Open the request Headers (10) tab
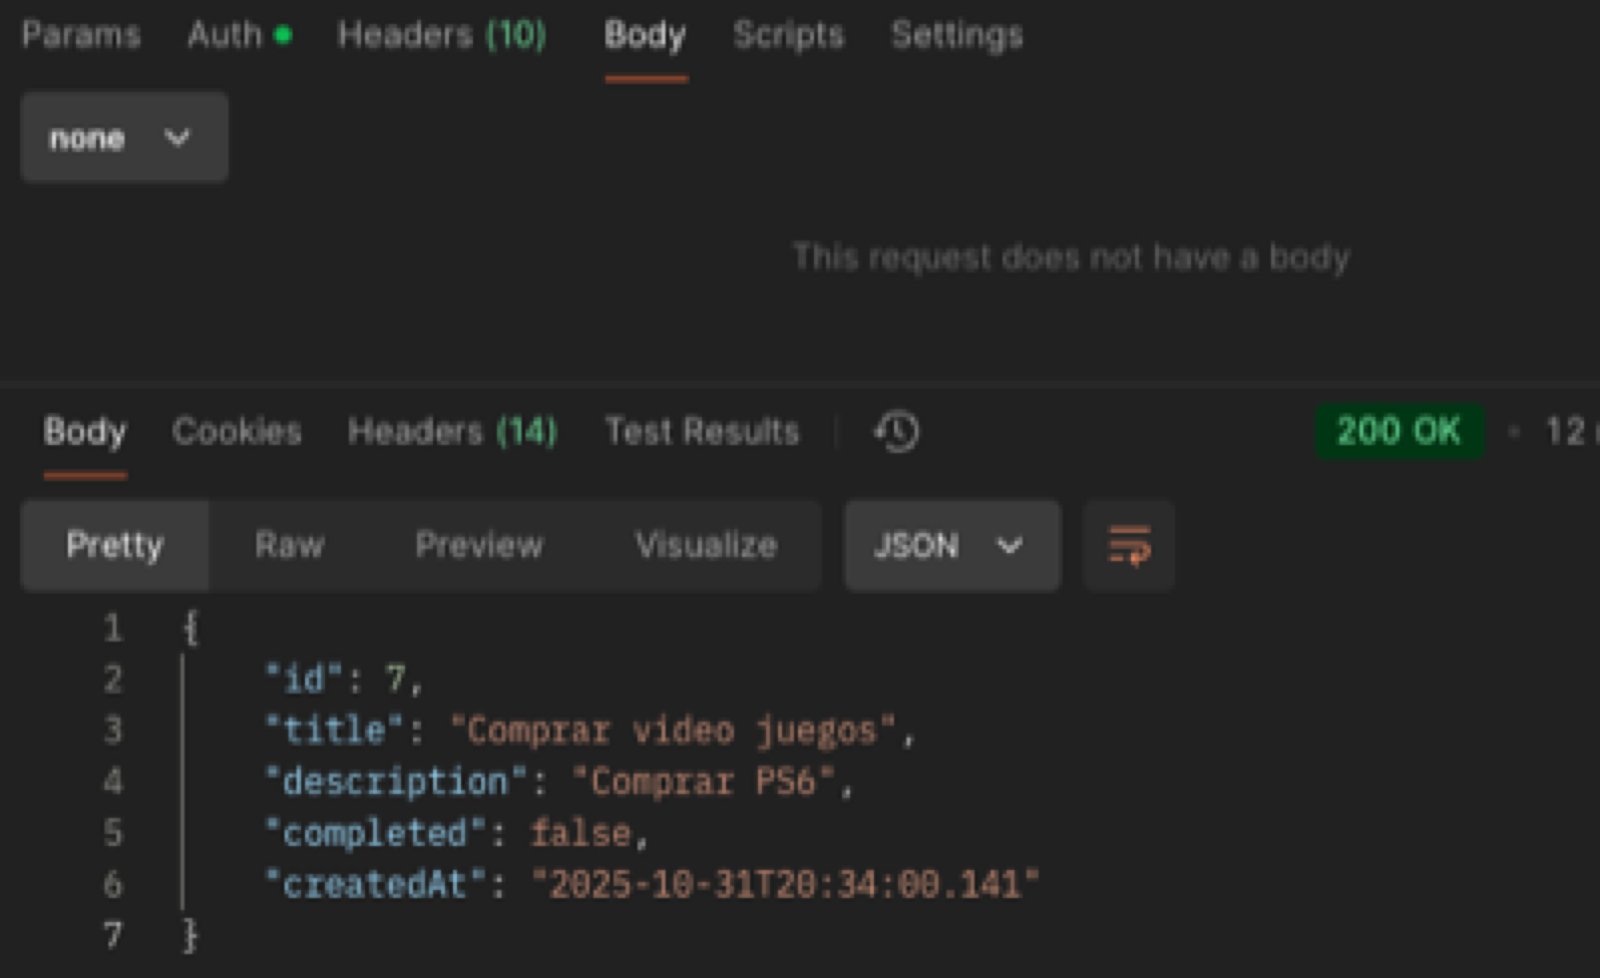Image resolution: width=1600 pixels, height=978 pixels. [x=442, y=35]
